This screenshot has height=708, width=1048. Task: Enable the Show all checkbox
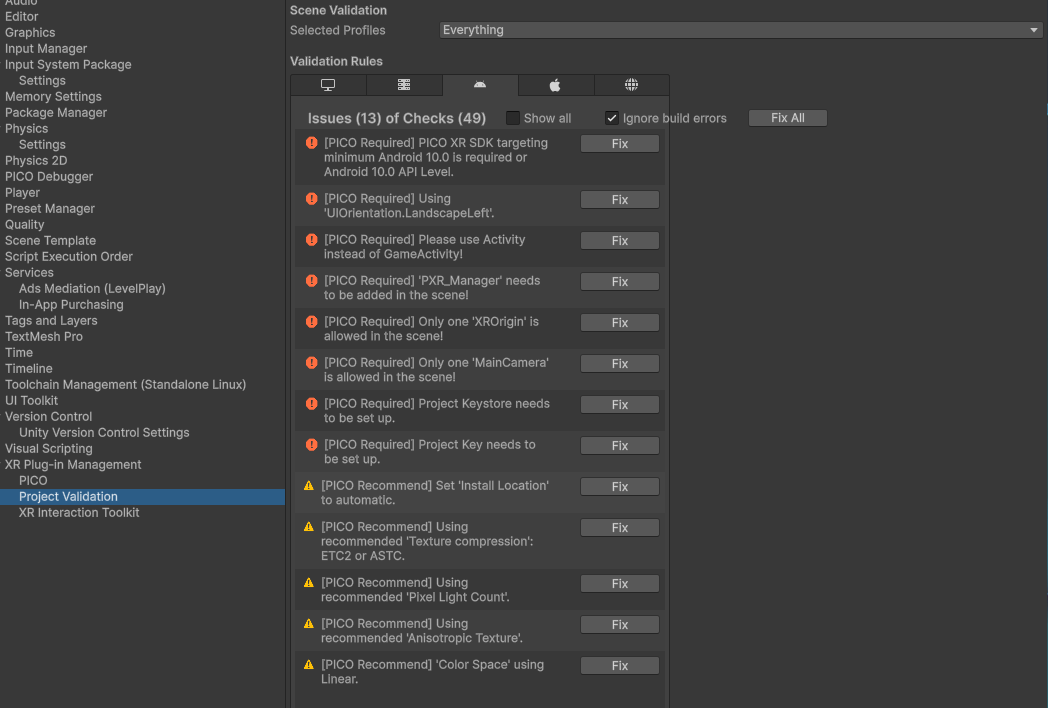tap(513, 118)
